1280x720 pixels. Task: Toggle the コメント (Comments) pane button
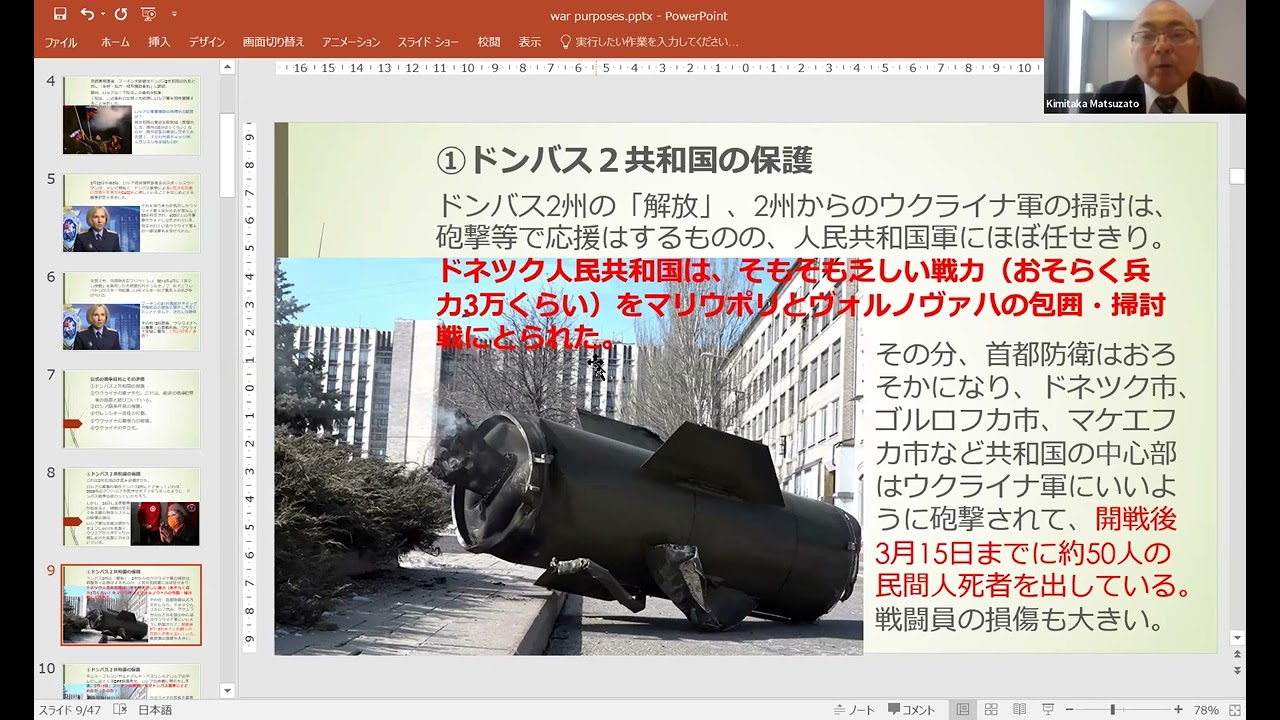point(911,710)
